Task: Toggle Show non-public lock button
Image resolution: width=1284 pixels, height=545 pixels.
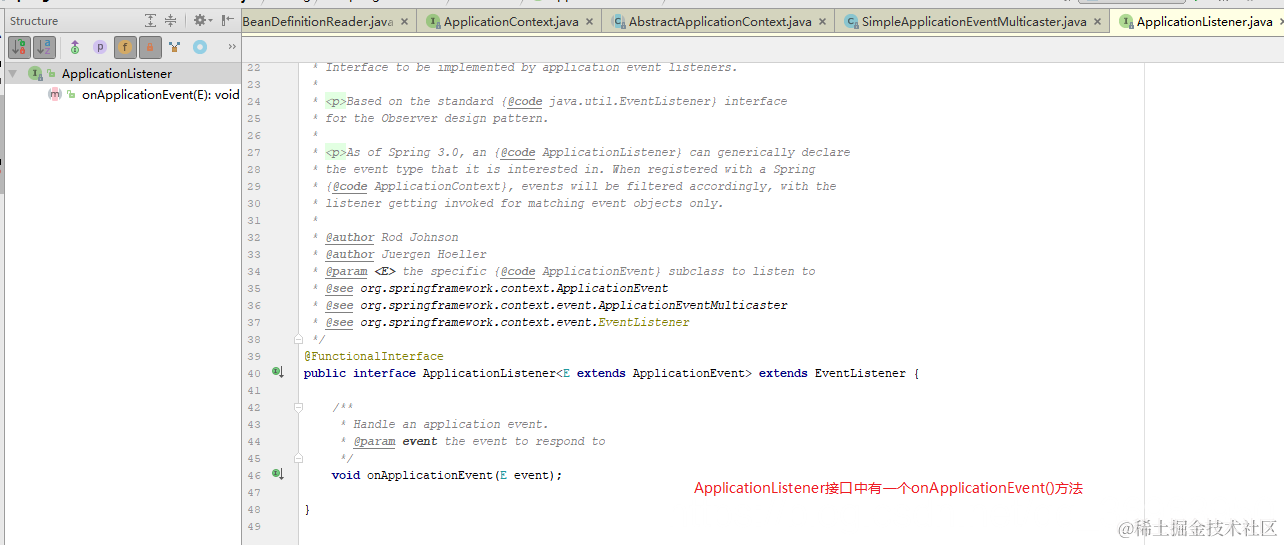Action: (150, 47)
